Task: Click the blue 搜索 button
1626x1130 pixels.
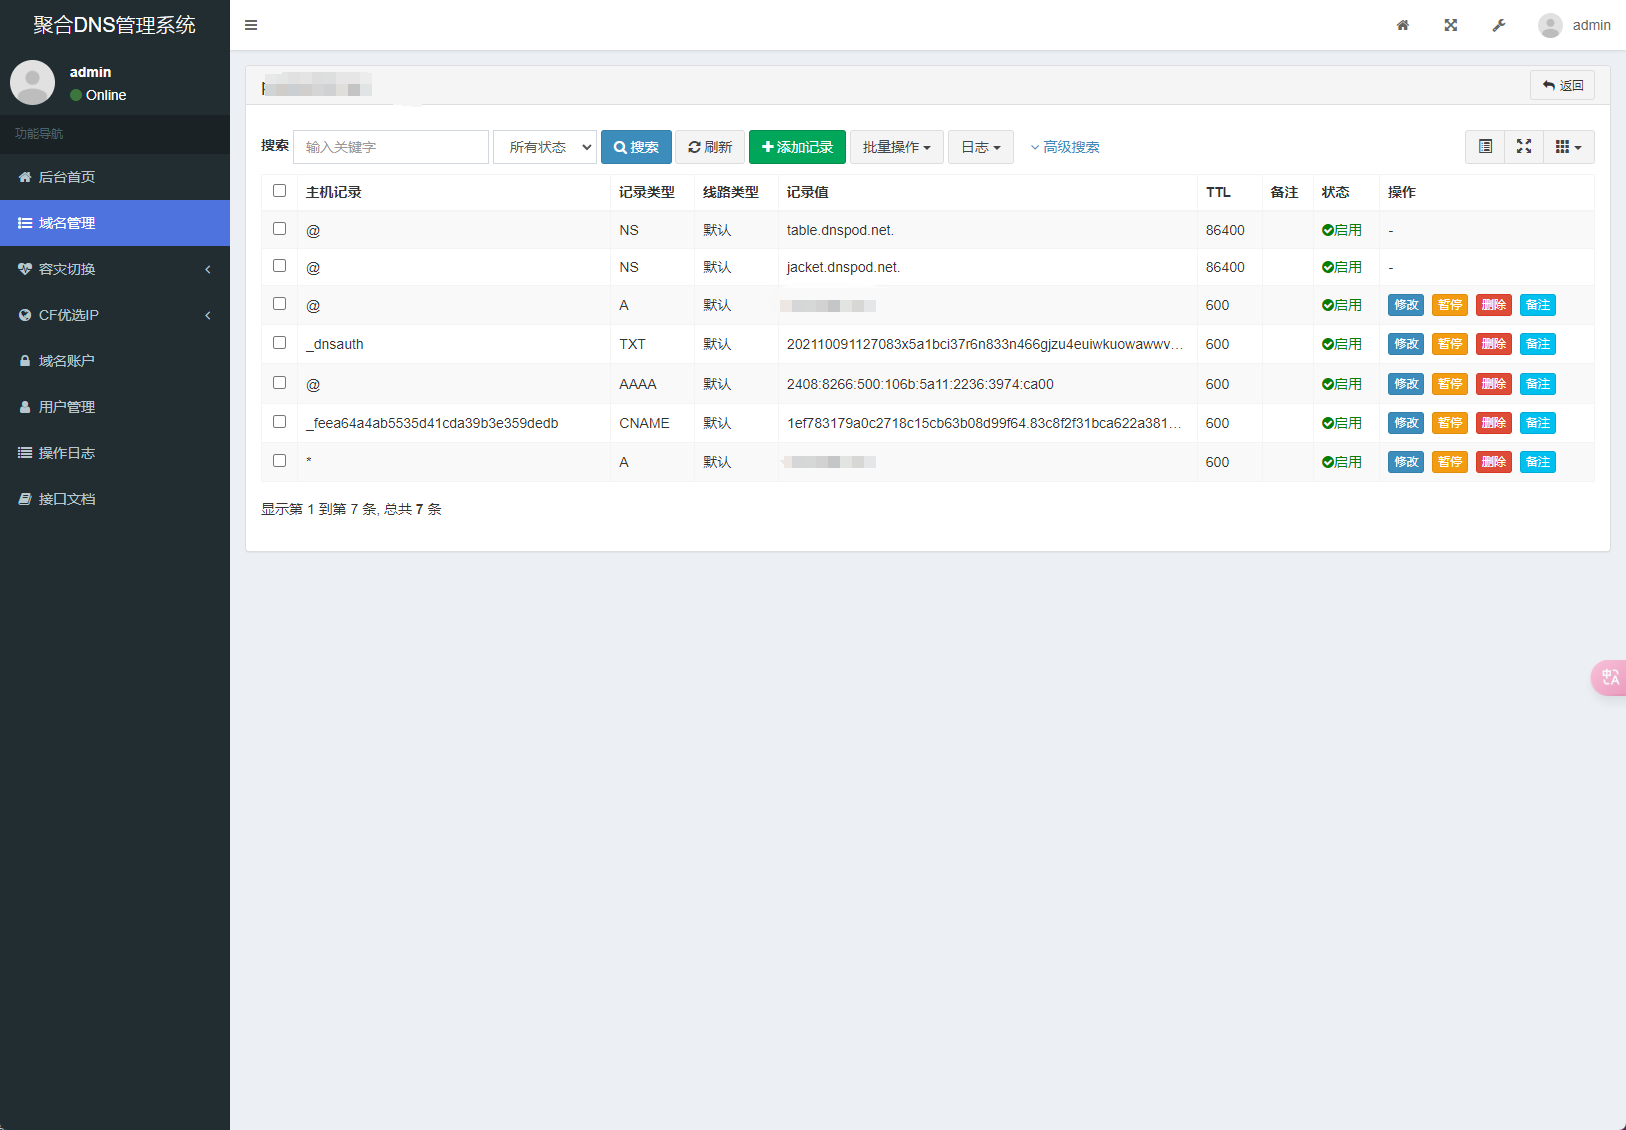Action: [x=636, y=147]
